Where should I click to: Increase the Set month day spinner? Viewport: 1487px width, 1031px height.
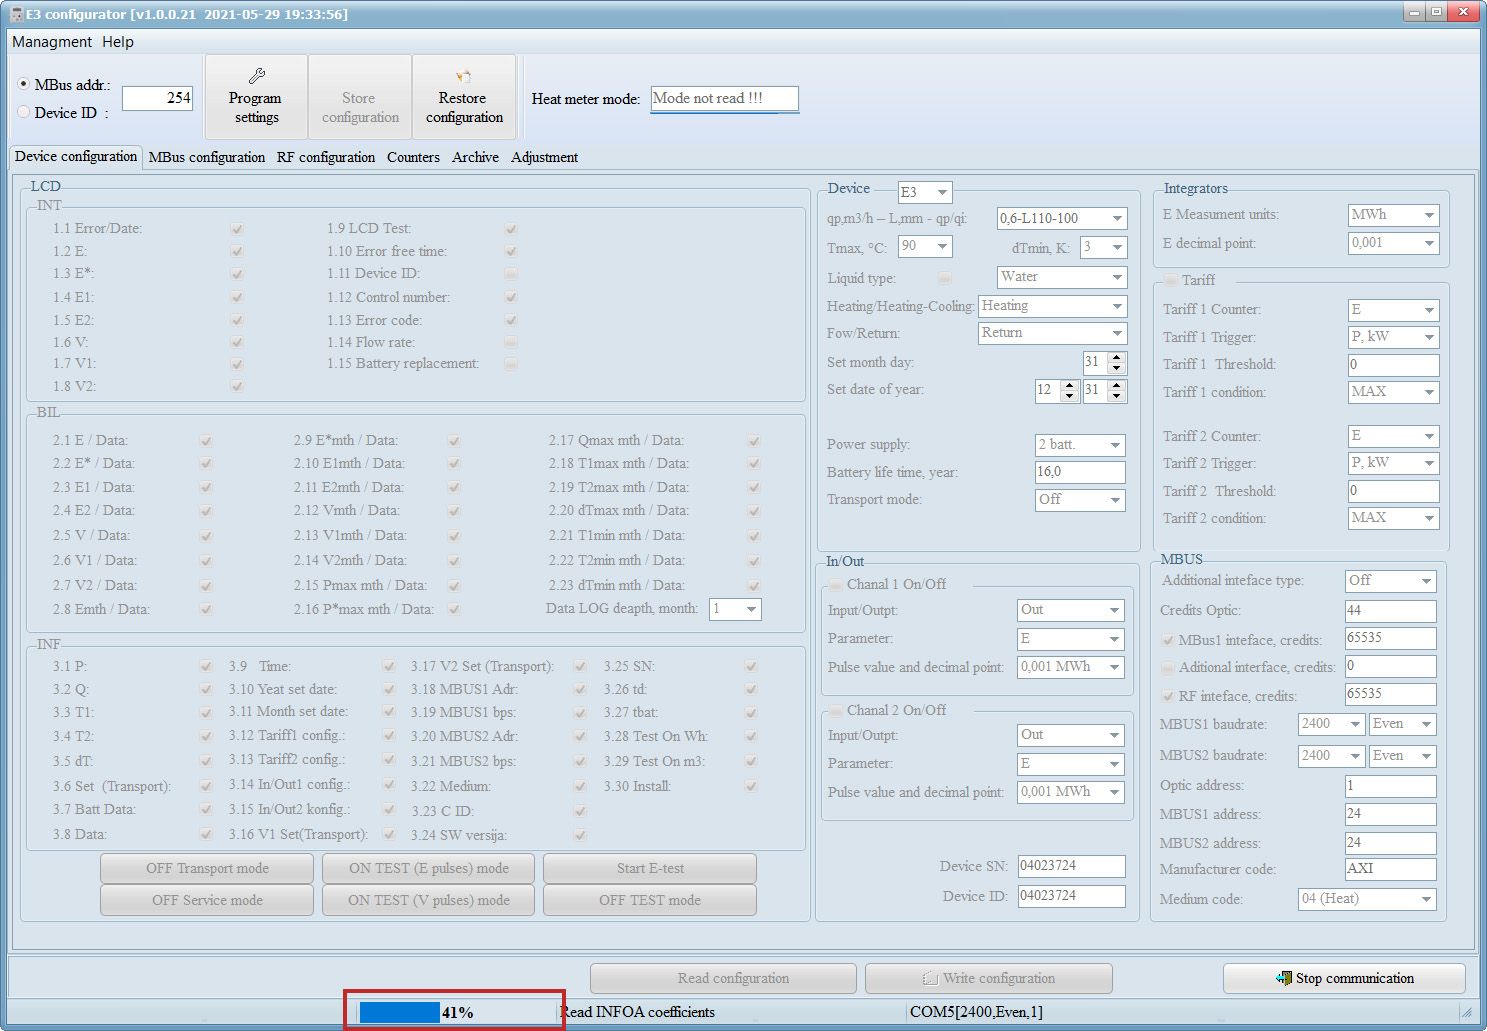coord(1117,357)
